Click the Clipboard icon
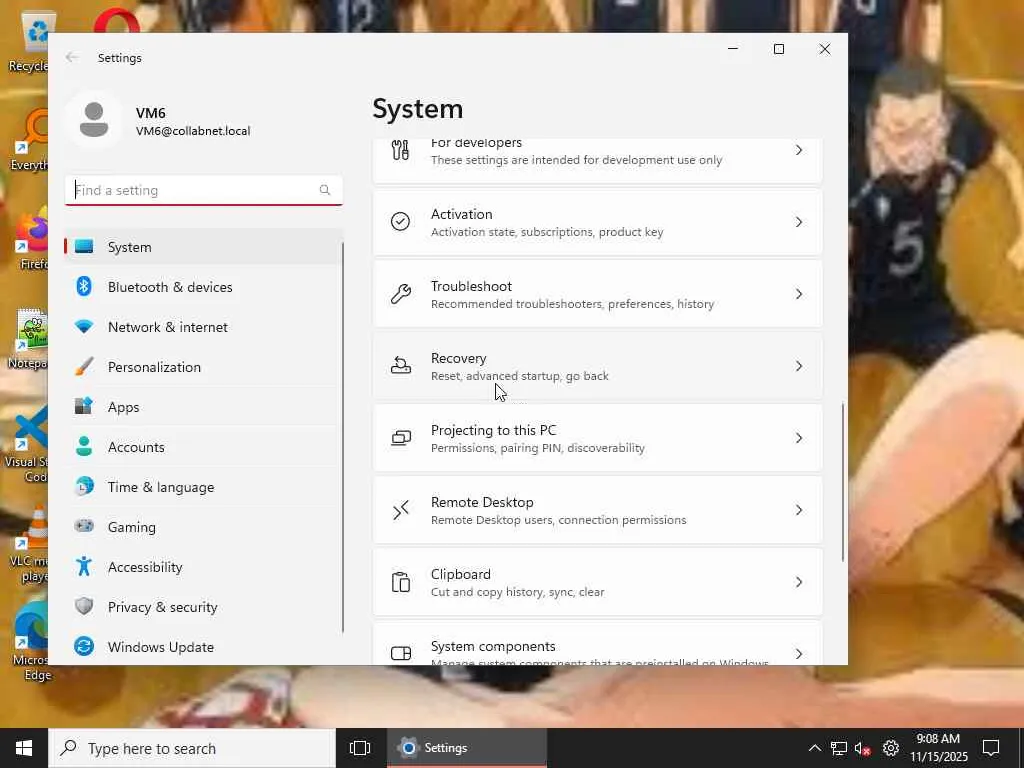The width and height of the screenshot is (1024, 768). [400, 582]
